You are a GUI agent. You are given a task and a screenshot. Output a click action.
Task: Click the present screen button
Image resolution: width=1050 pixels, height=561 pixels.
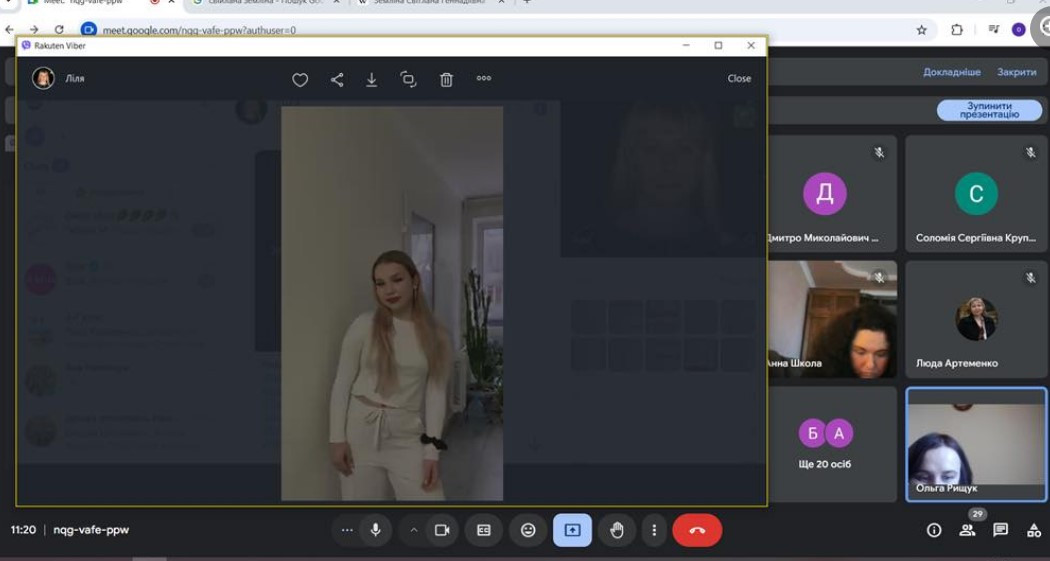click(572, 530)
